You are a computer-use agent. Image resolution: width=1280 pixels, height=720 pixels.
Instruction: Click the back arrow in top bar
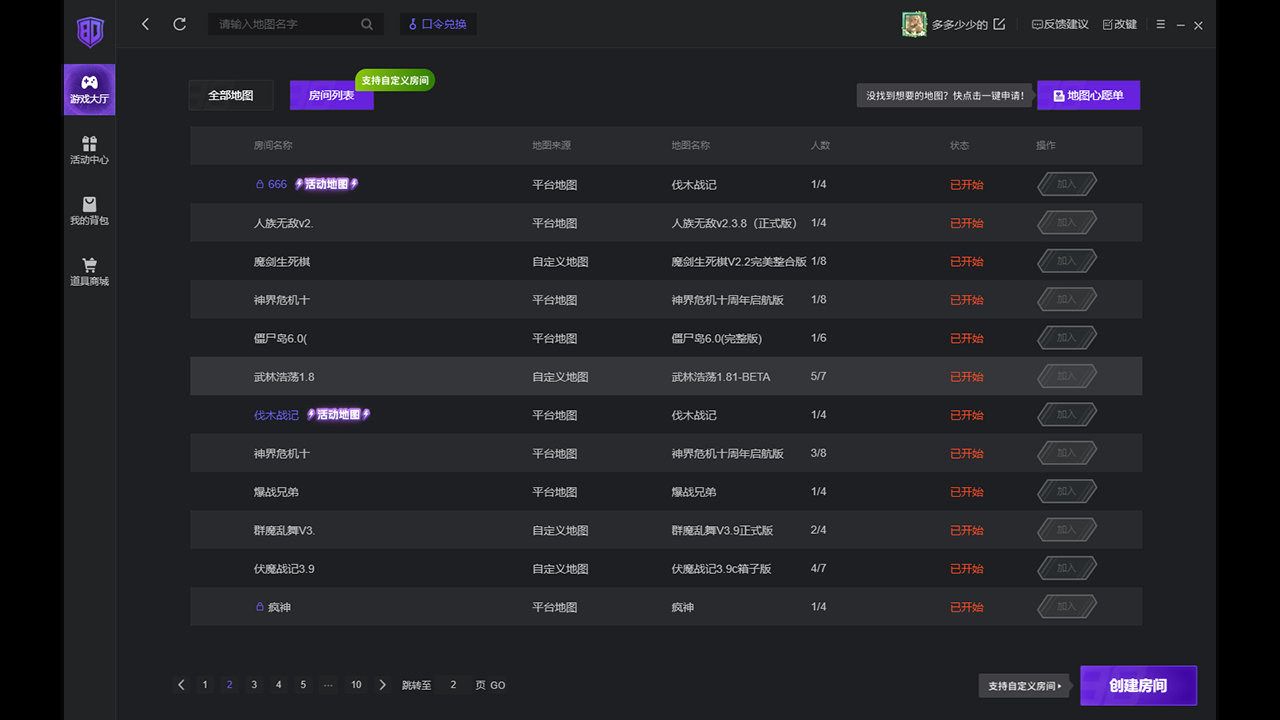pyautogui.click(x=145, y=24)
